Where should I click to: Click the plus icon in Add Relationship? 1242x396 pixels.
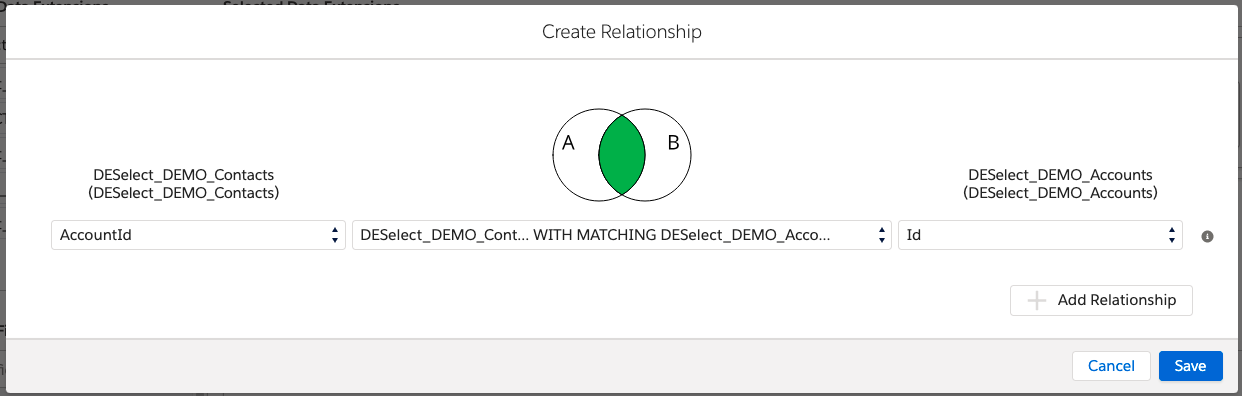pos(1037,300)
